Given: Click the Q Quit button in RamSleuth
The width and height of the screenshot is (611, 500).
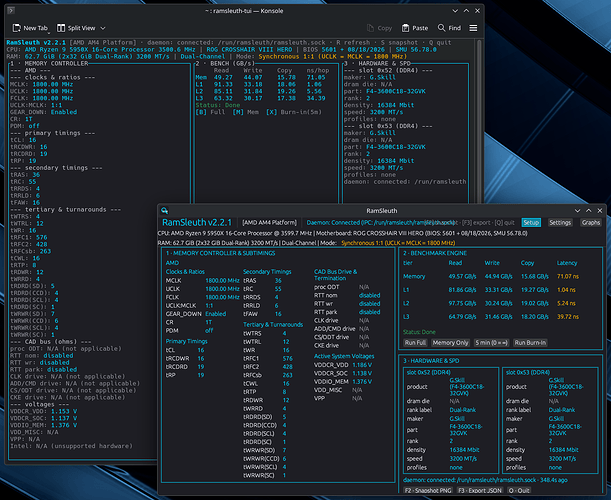Looking at the screenshot, I should [x=519, y=490].
